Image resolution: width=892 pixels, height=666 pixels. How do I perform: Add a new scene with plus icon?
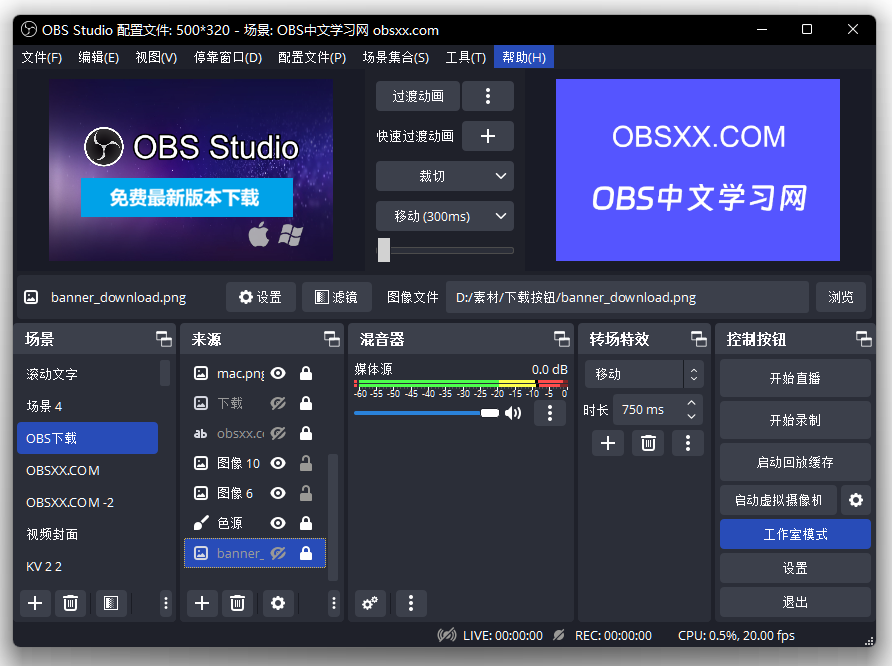pos(35,603)
